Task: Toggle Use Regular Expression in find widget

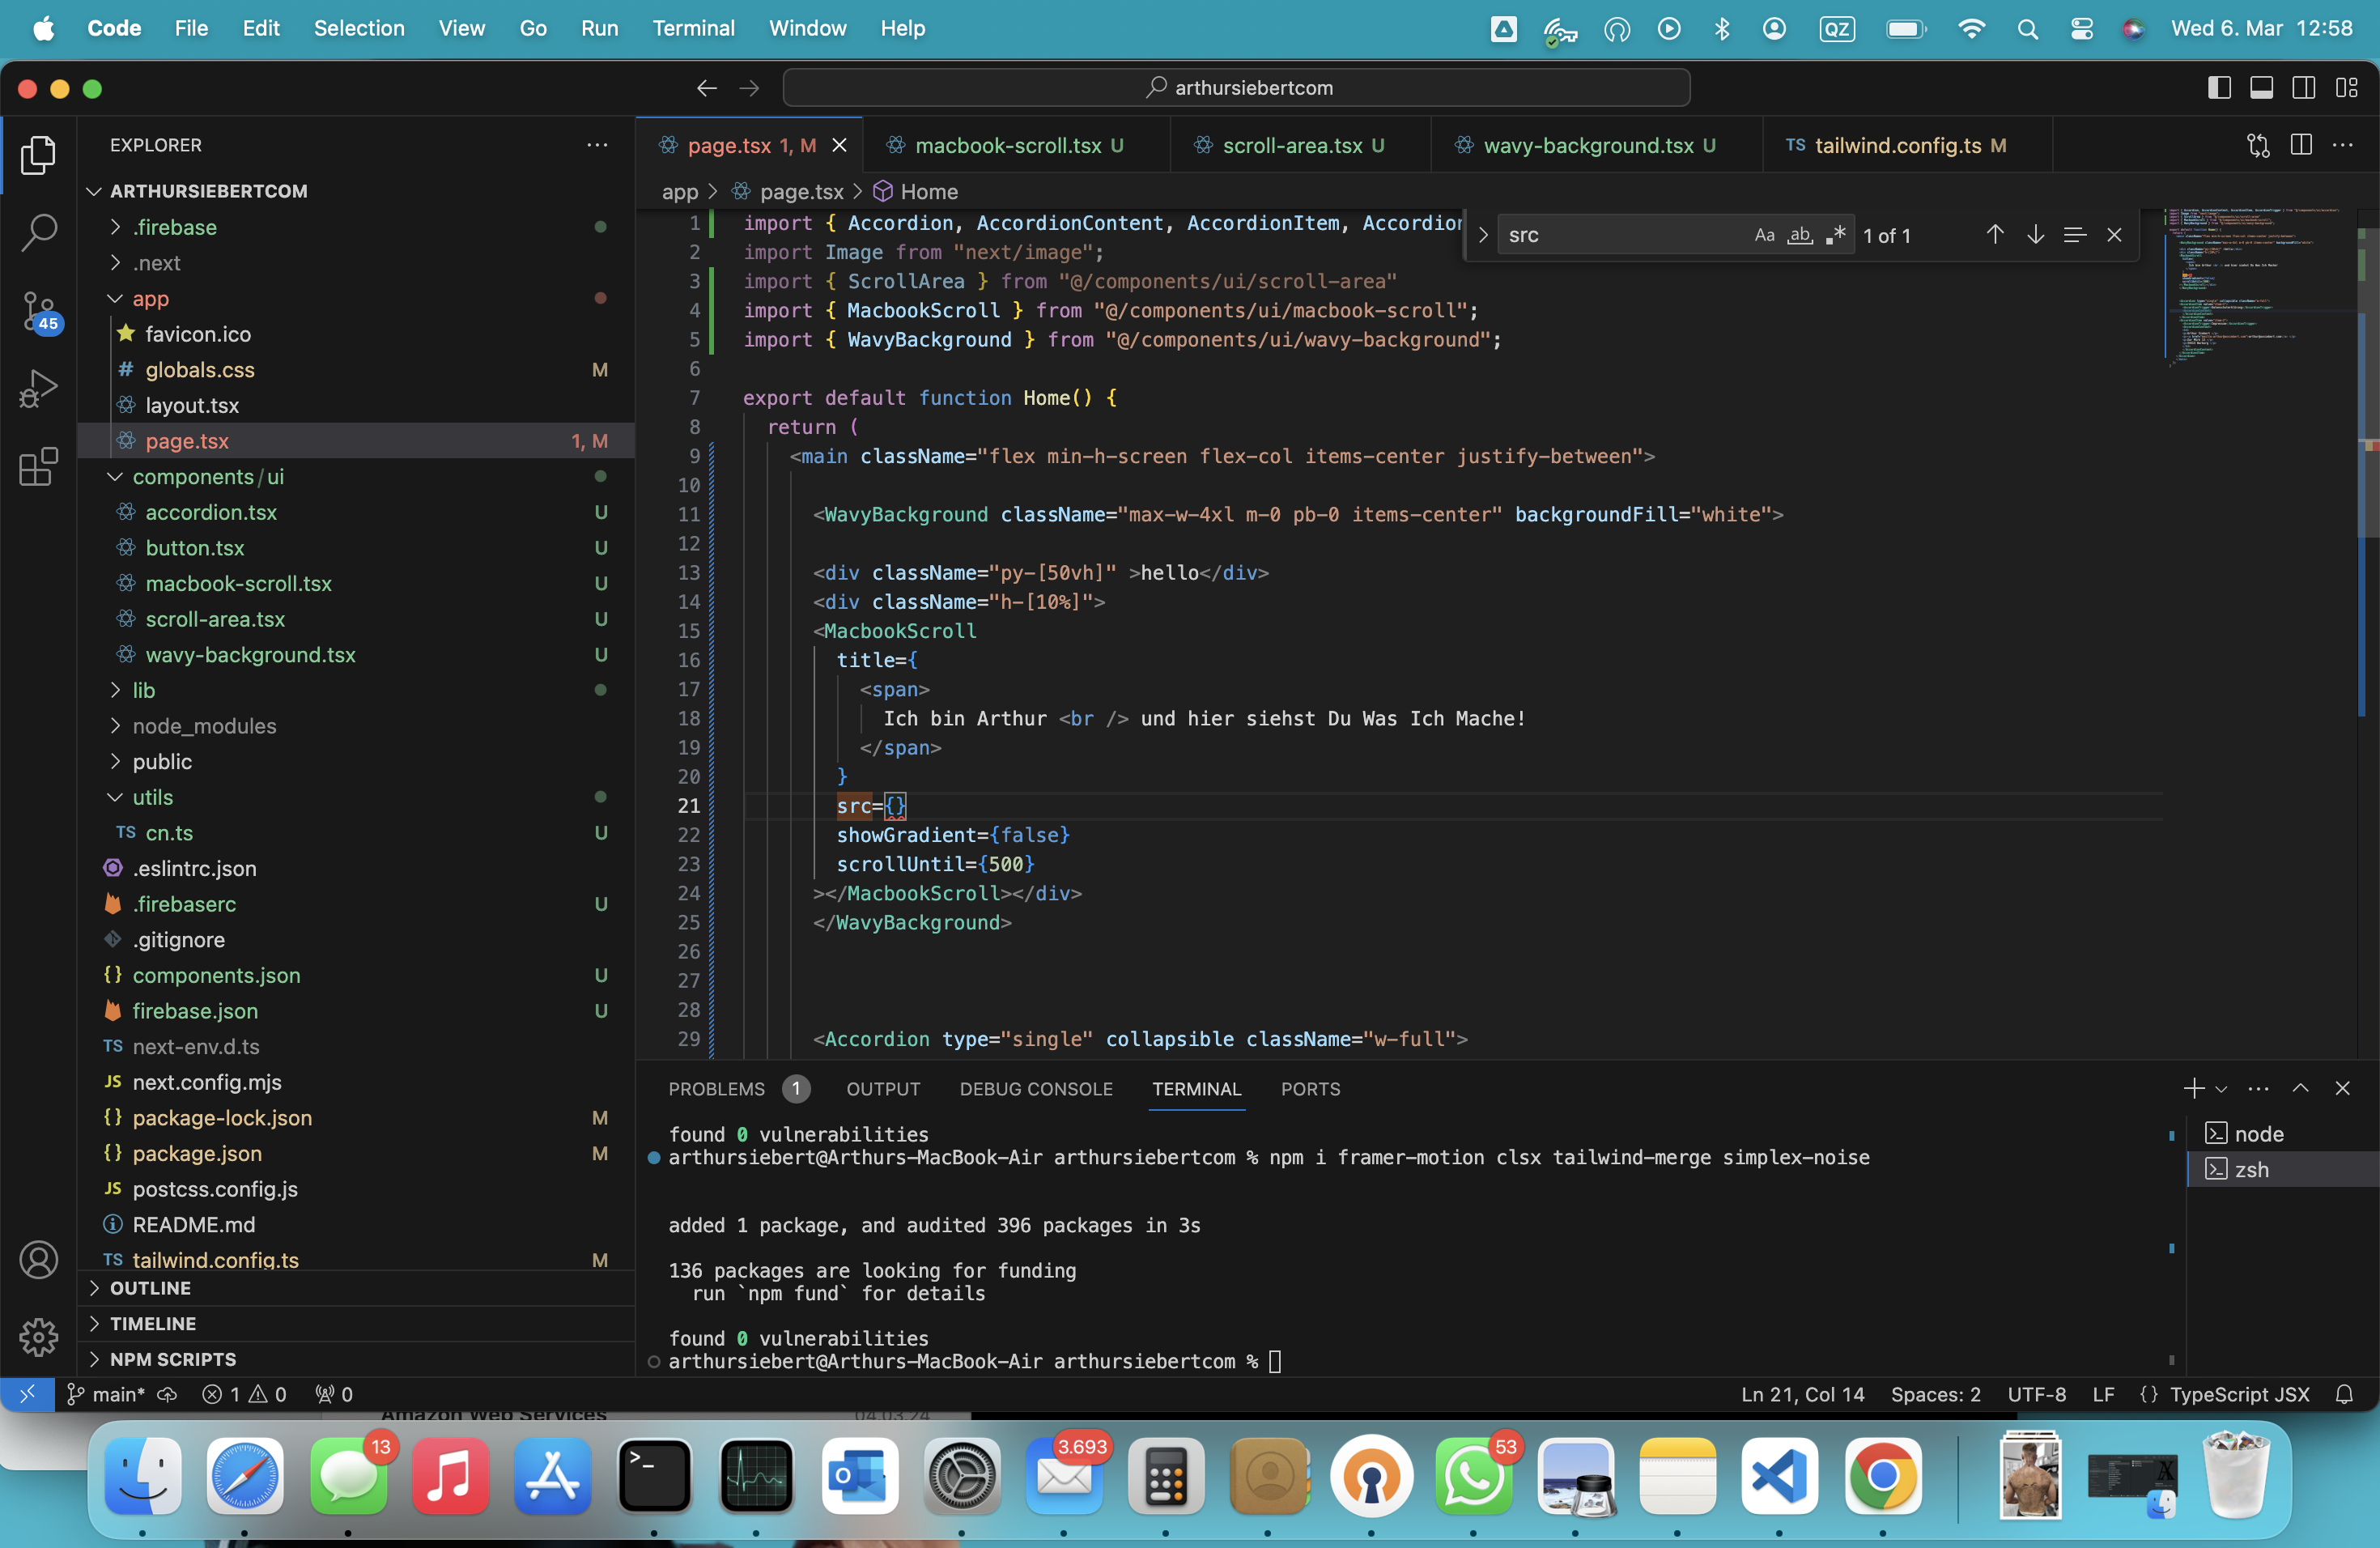Action: [1836, 235]
